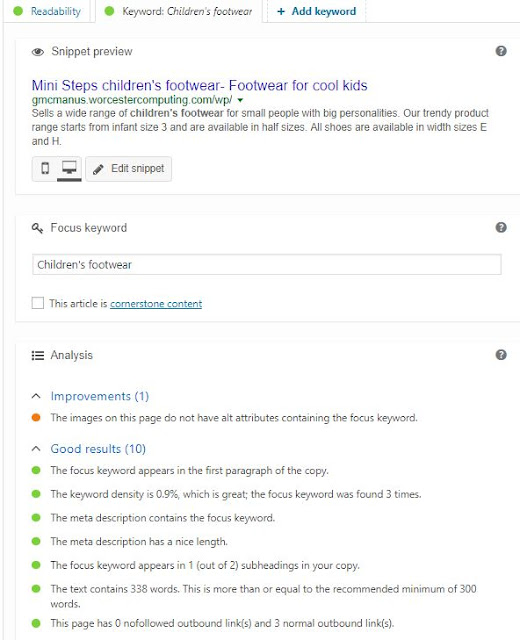Open help icon for Analysis section
This screenshot has width=520, height=640.
[501, 355]
